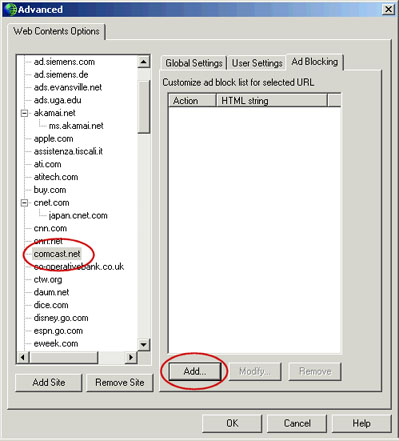Click the site list scroll left arrow
399x441 pixels.
[x=23, y=357]
